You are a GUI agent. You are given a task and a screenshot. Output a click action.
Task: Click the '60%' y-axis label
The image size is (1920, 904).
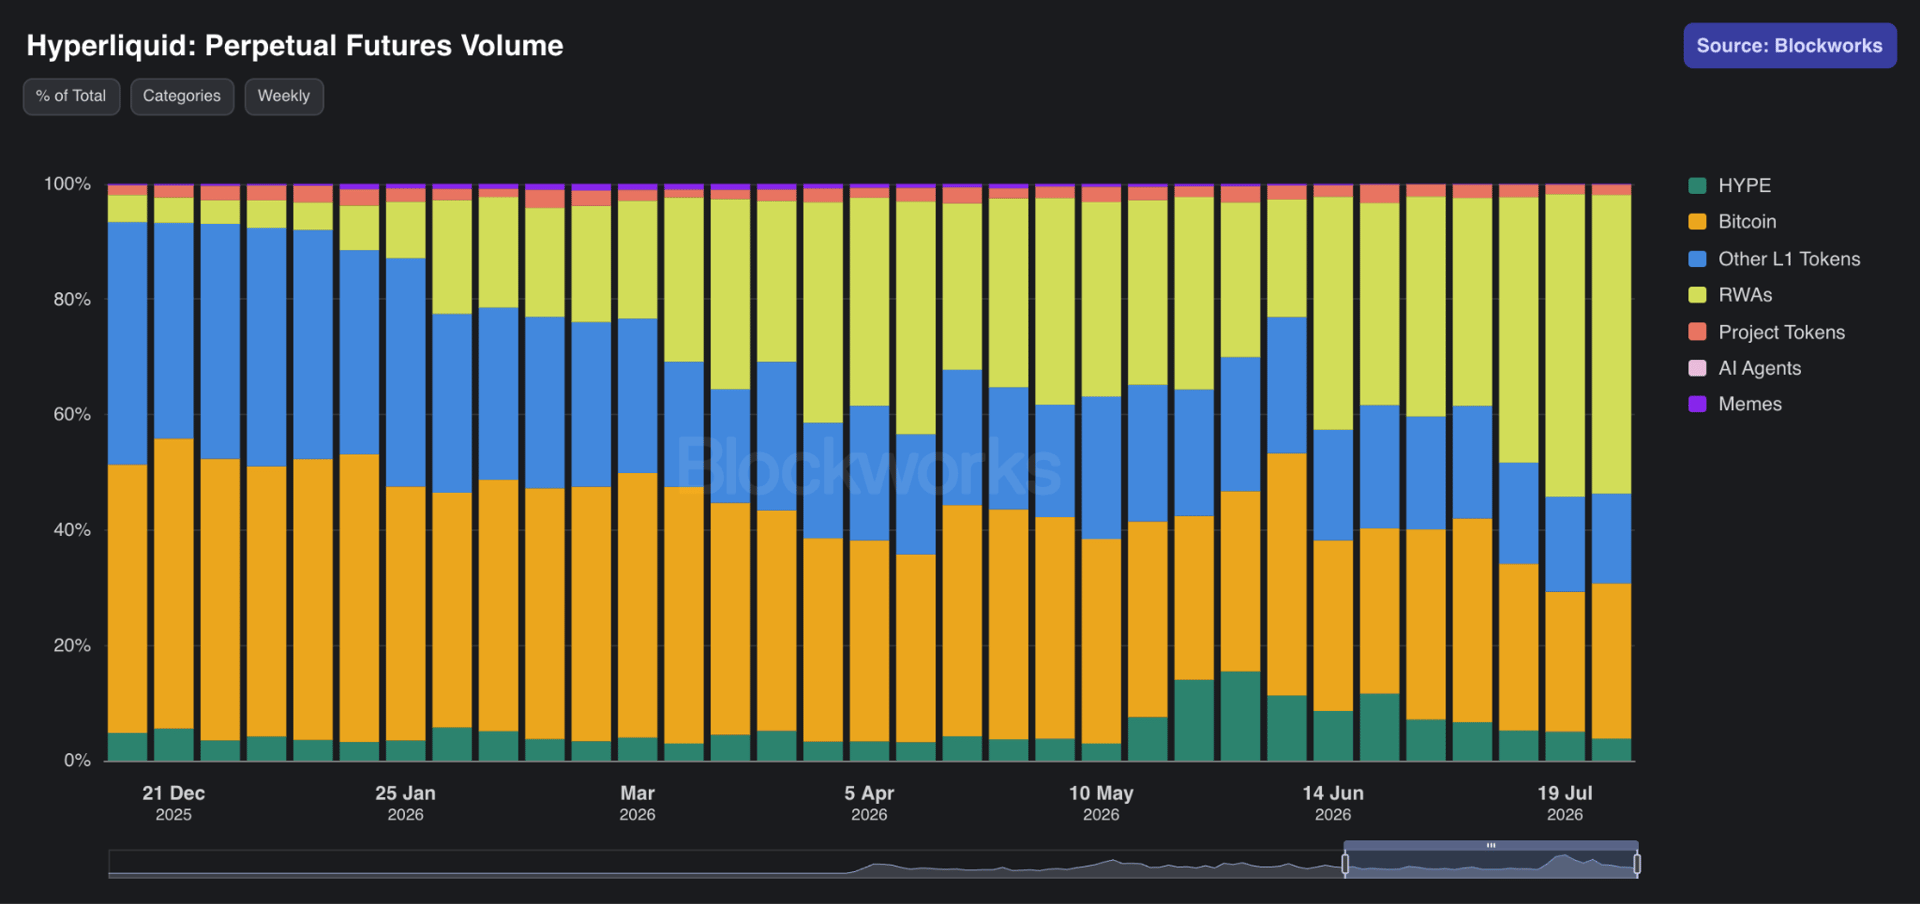pyautogui.click(x=72, y=414)
